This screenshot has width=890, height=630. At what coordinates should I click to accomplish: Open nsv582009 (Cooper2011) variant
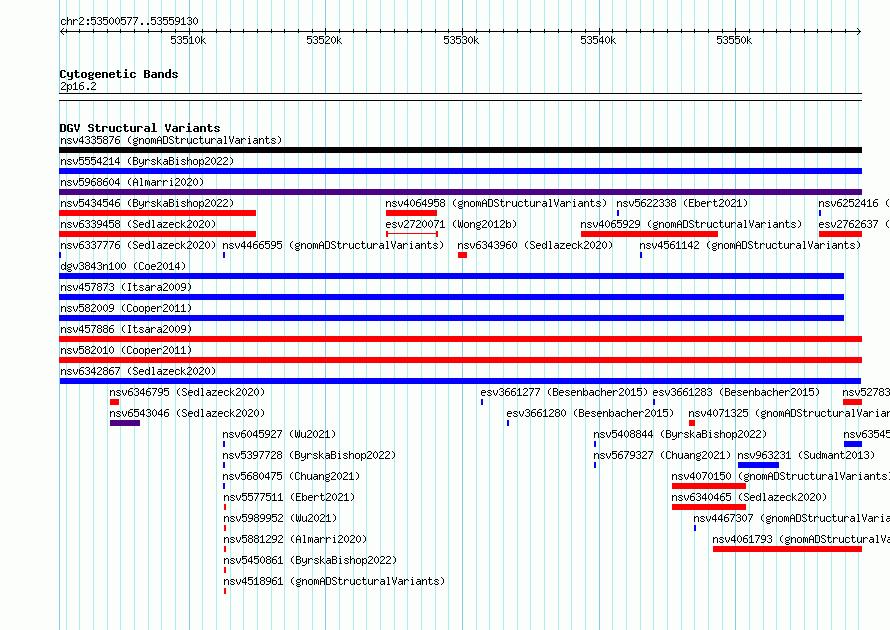(x=126, y=308)
